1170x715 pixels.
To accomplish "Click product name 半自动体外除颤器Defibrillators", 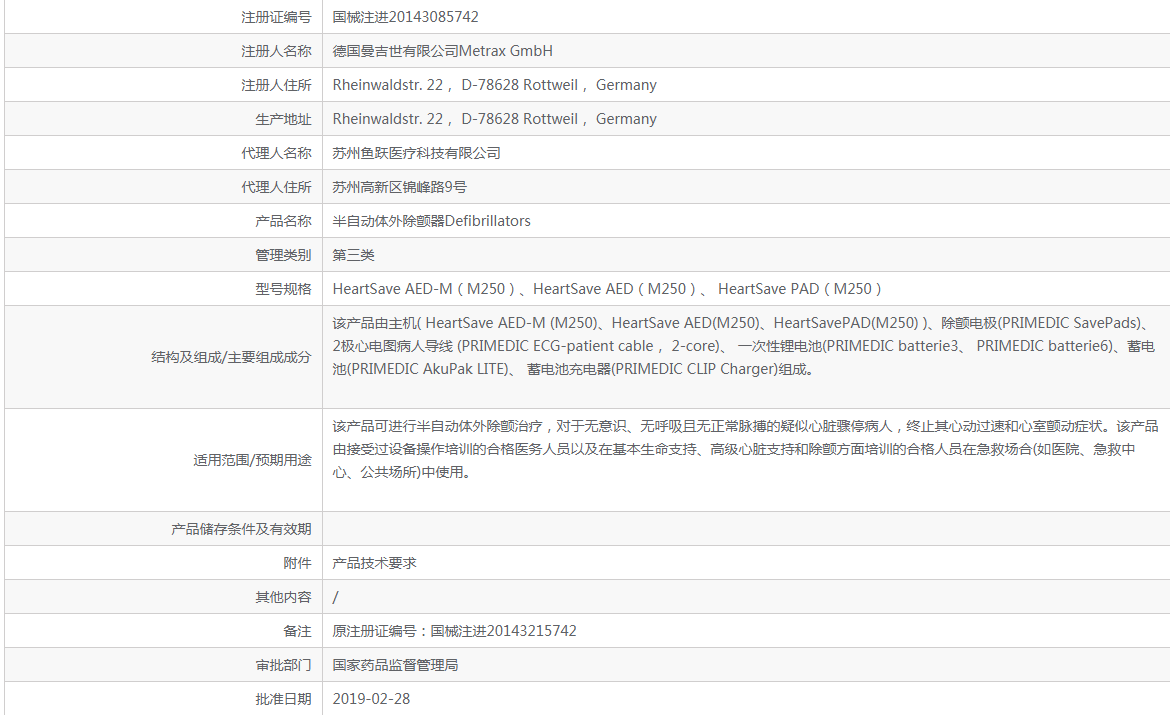I will point(431,221).
